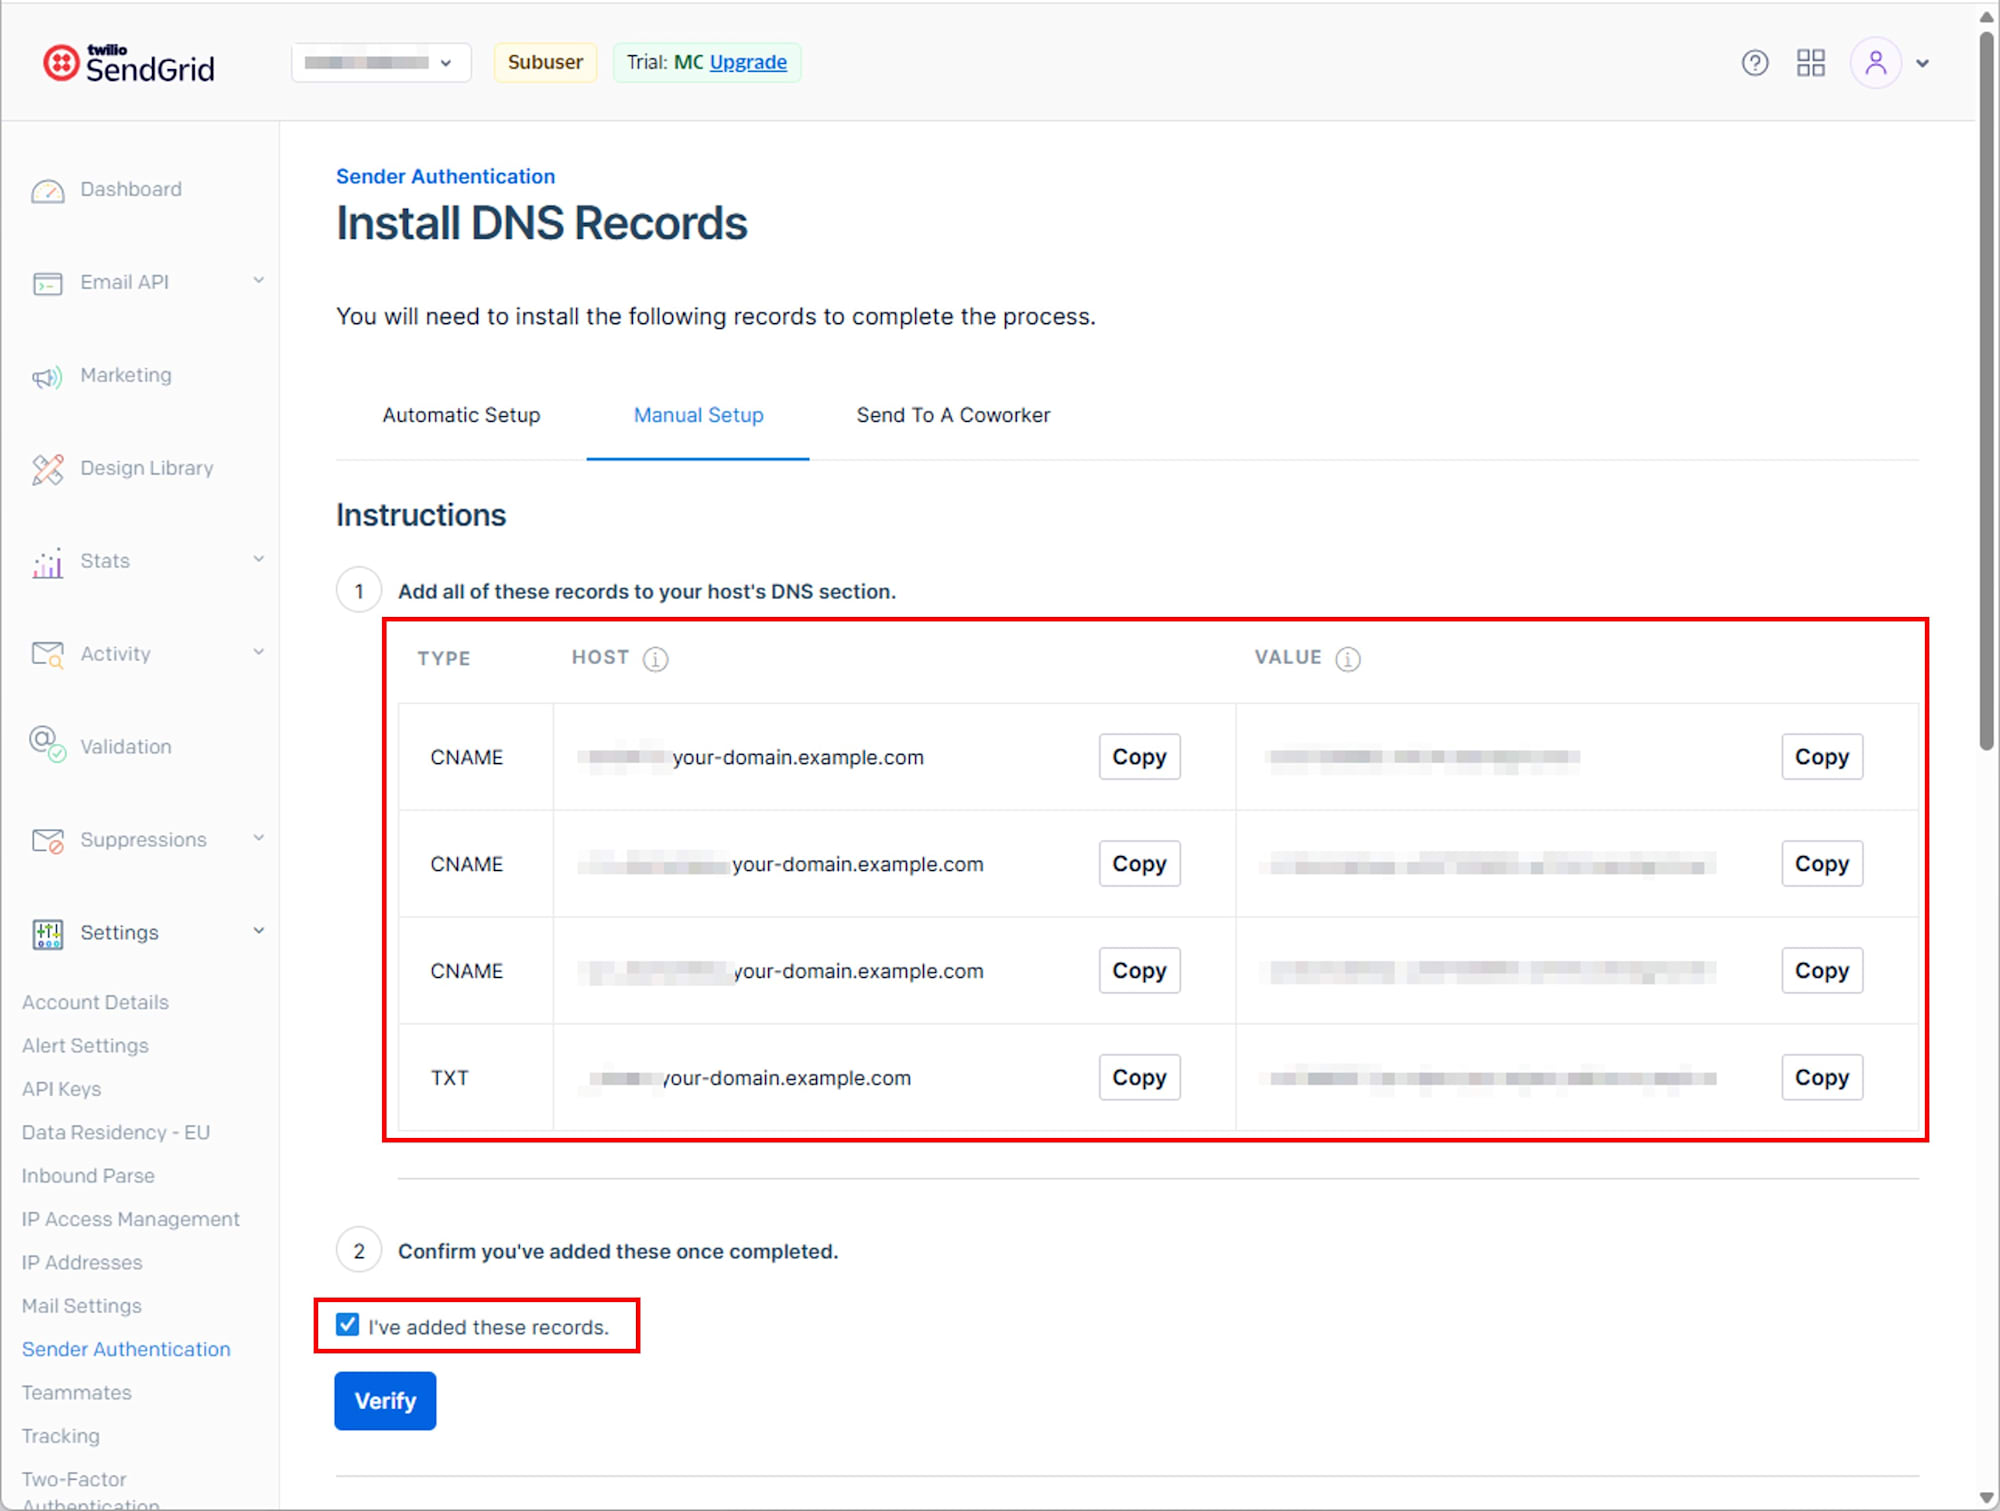The width and height of the screenshot is (2000, 1511).
Task: Select the Settings sliders icon
Action: (47, 933)
